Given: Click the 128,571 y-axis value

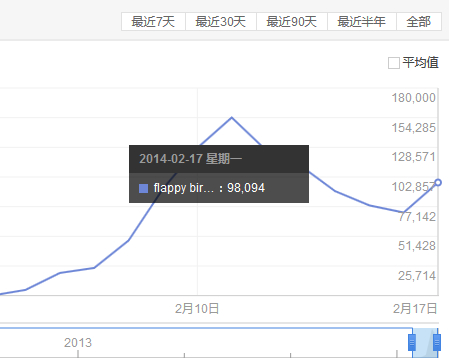Looking at the screenshot, I should (414, 157).
